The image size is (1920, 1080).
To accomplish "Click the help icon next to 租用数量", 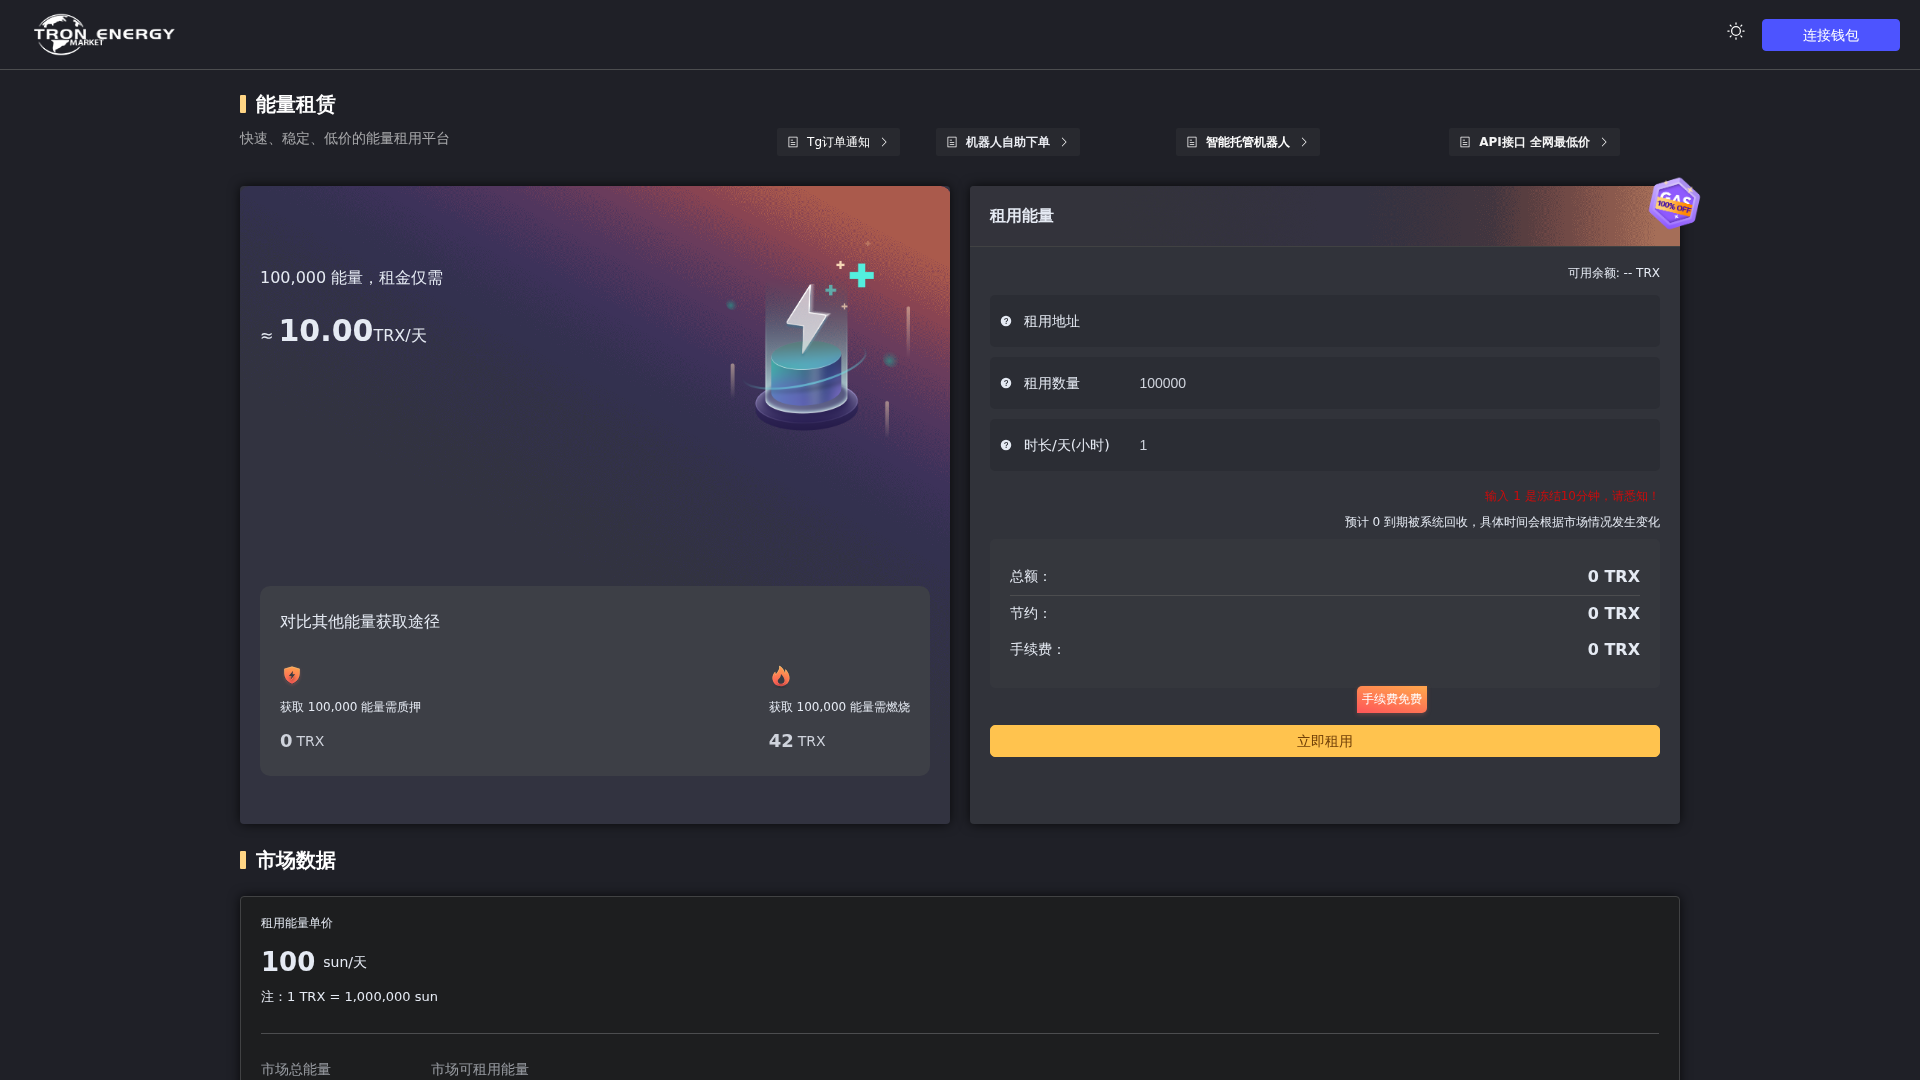I will point(1006,383).
